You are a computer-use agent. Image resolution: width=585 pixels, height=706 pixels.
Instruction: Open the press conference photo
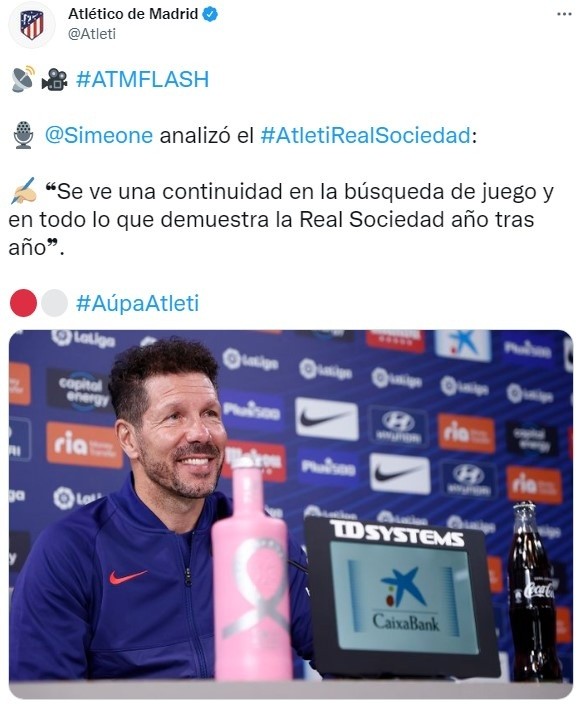coord(291,514)
